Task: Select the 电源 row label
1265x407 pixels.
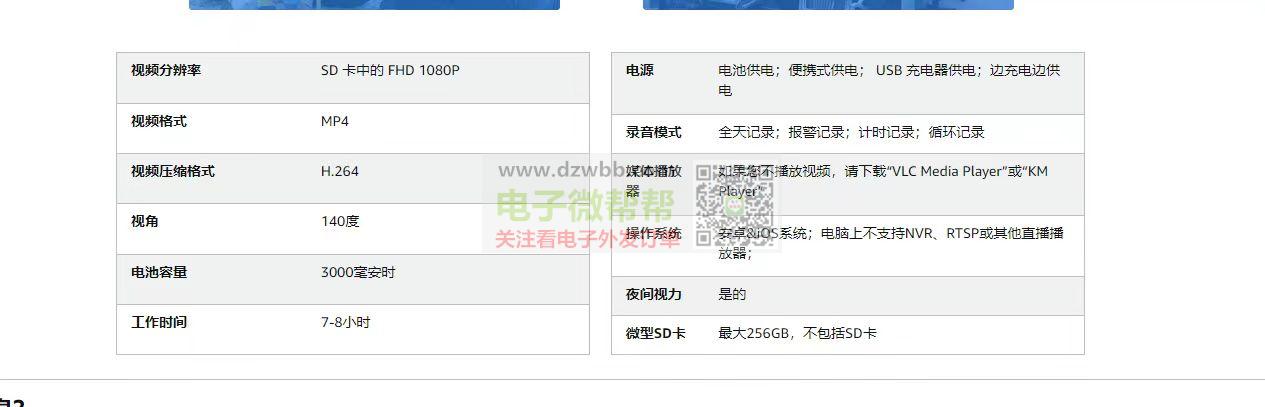Action: click(640, 71)
